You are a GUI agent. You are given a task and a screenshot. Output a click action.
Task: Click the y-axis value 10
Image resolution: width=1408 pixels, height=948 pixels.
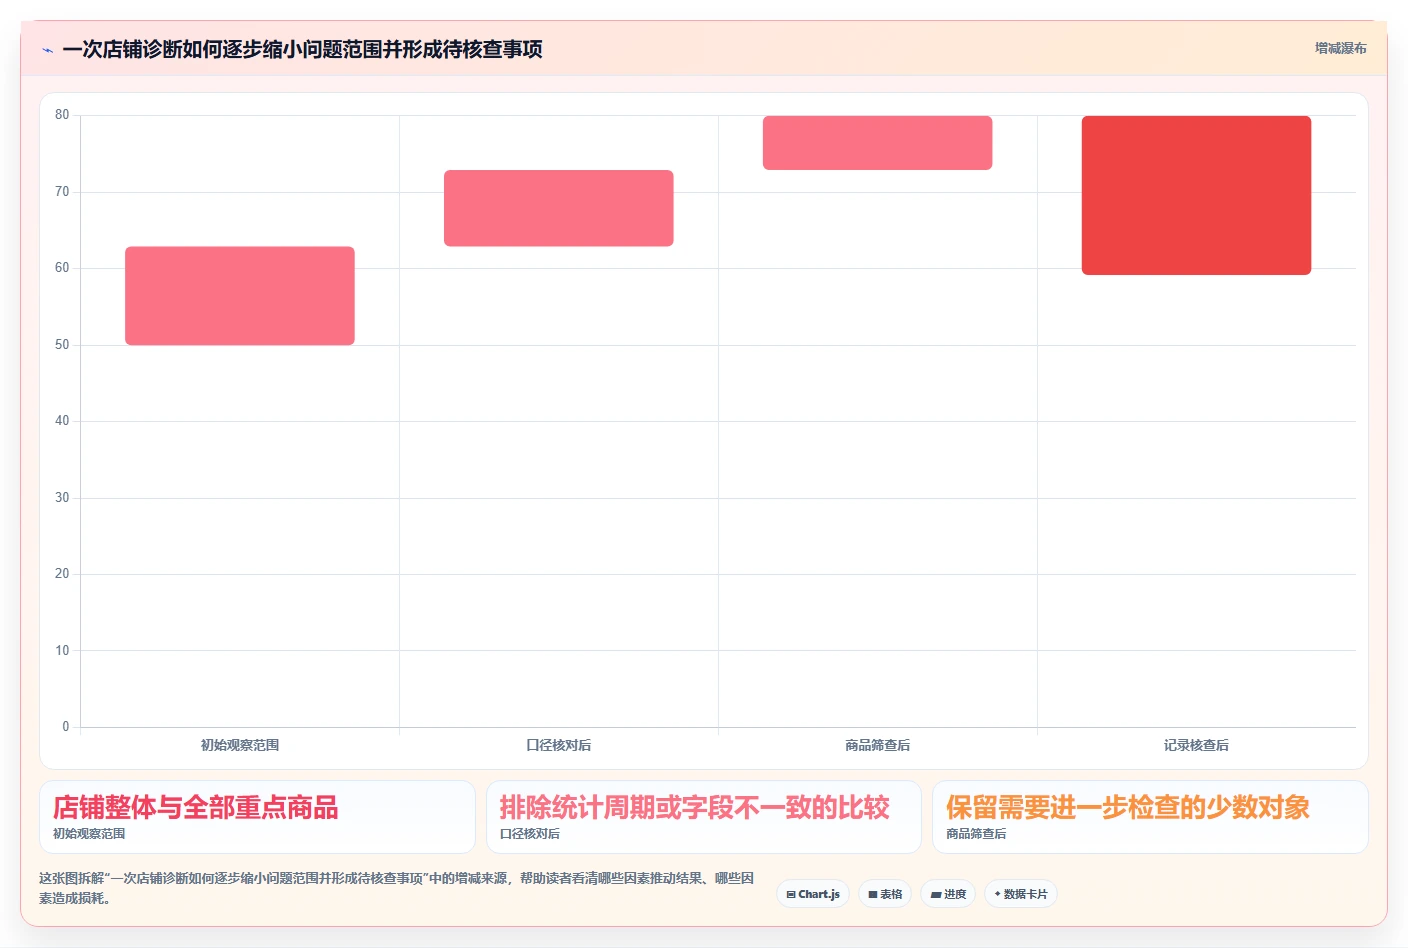pos(62,651)
